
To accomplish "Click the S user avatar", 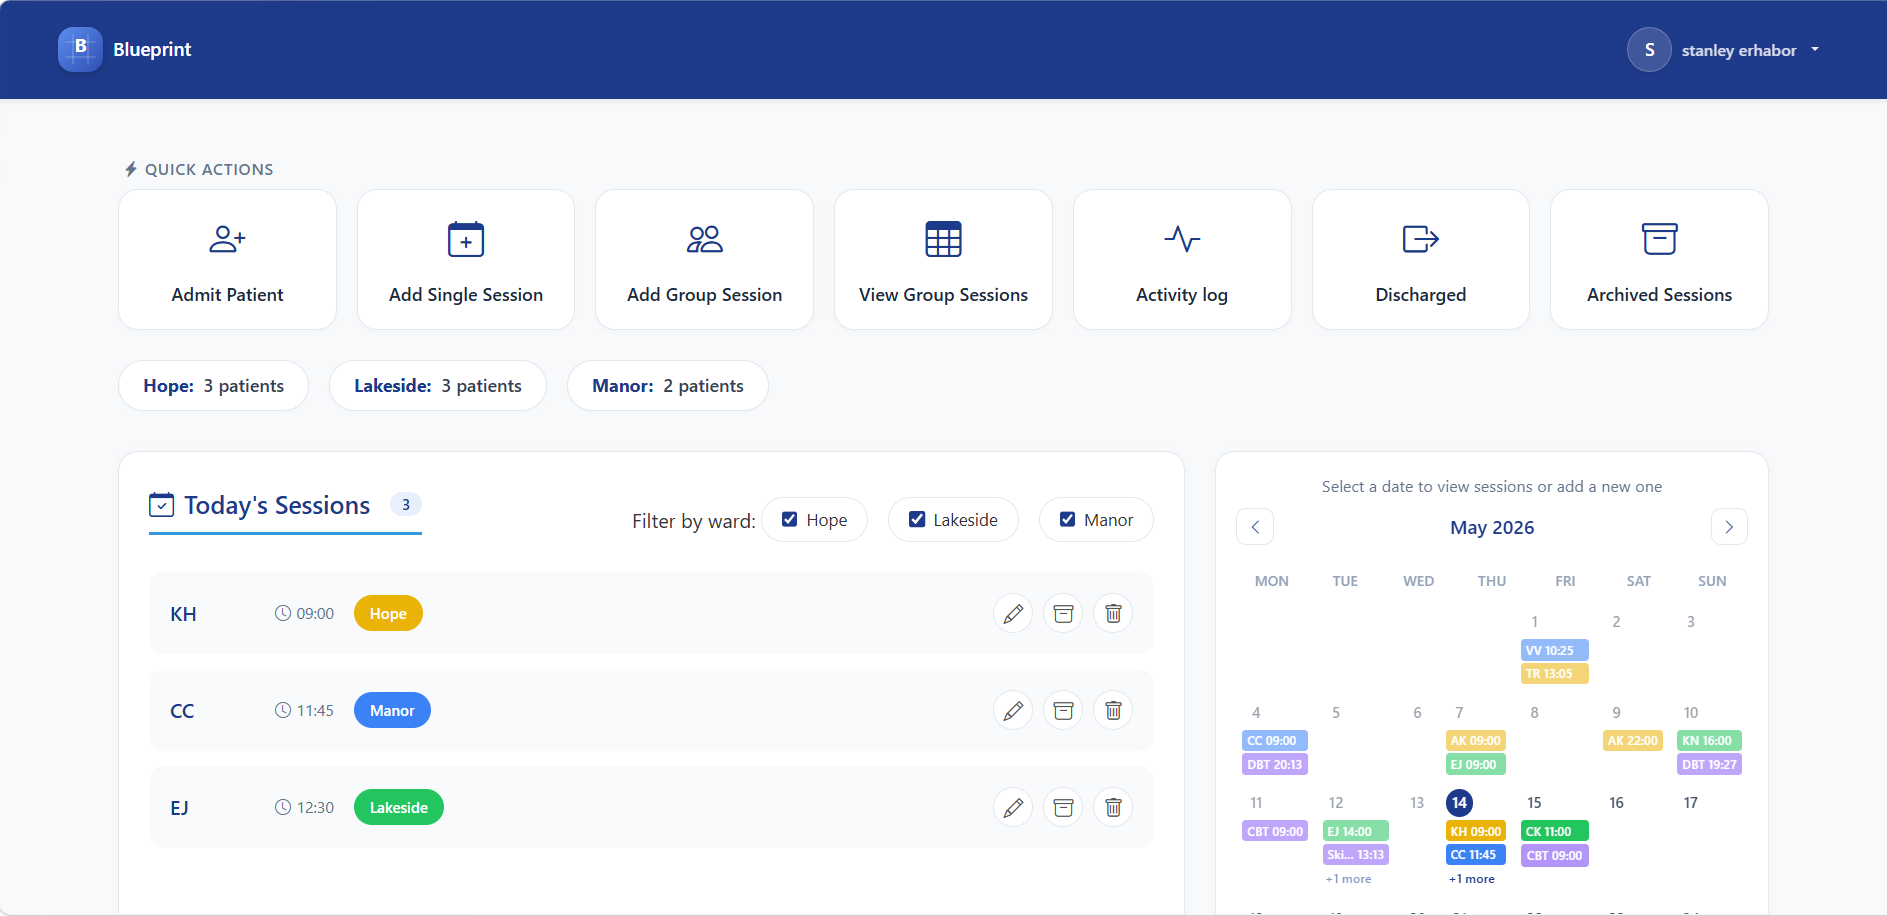I will click(1649, 50).
